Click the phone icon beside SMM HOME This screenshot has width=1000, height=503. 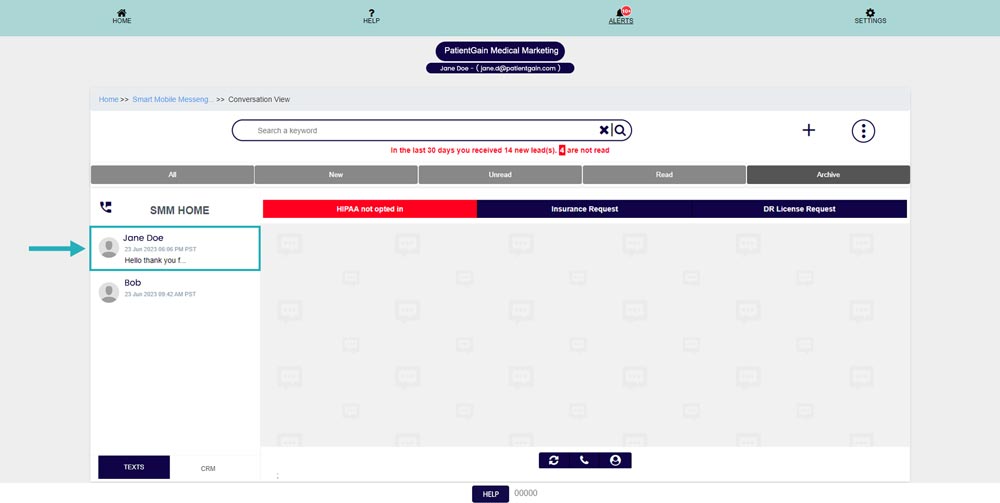tap(106, 208)
